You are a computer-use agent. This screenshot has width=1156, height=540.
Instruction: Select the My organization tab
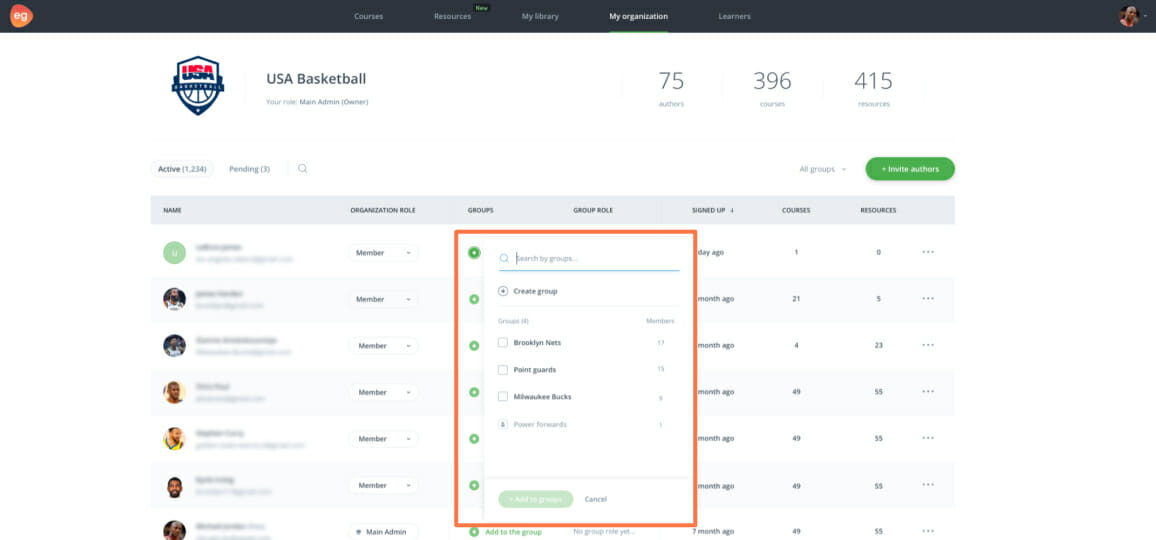coord(638,16)
